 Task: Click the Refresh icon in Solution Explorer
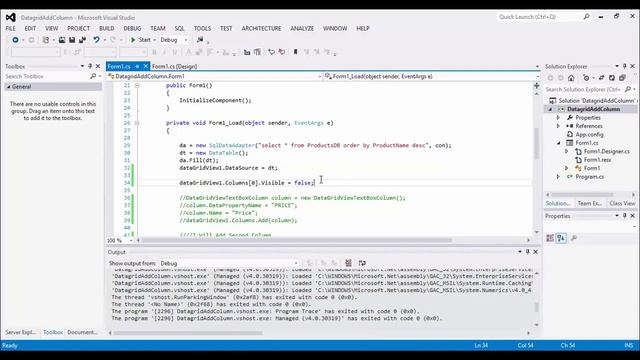point(611,78)
